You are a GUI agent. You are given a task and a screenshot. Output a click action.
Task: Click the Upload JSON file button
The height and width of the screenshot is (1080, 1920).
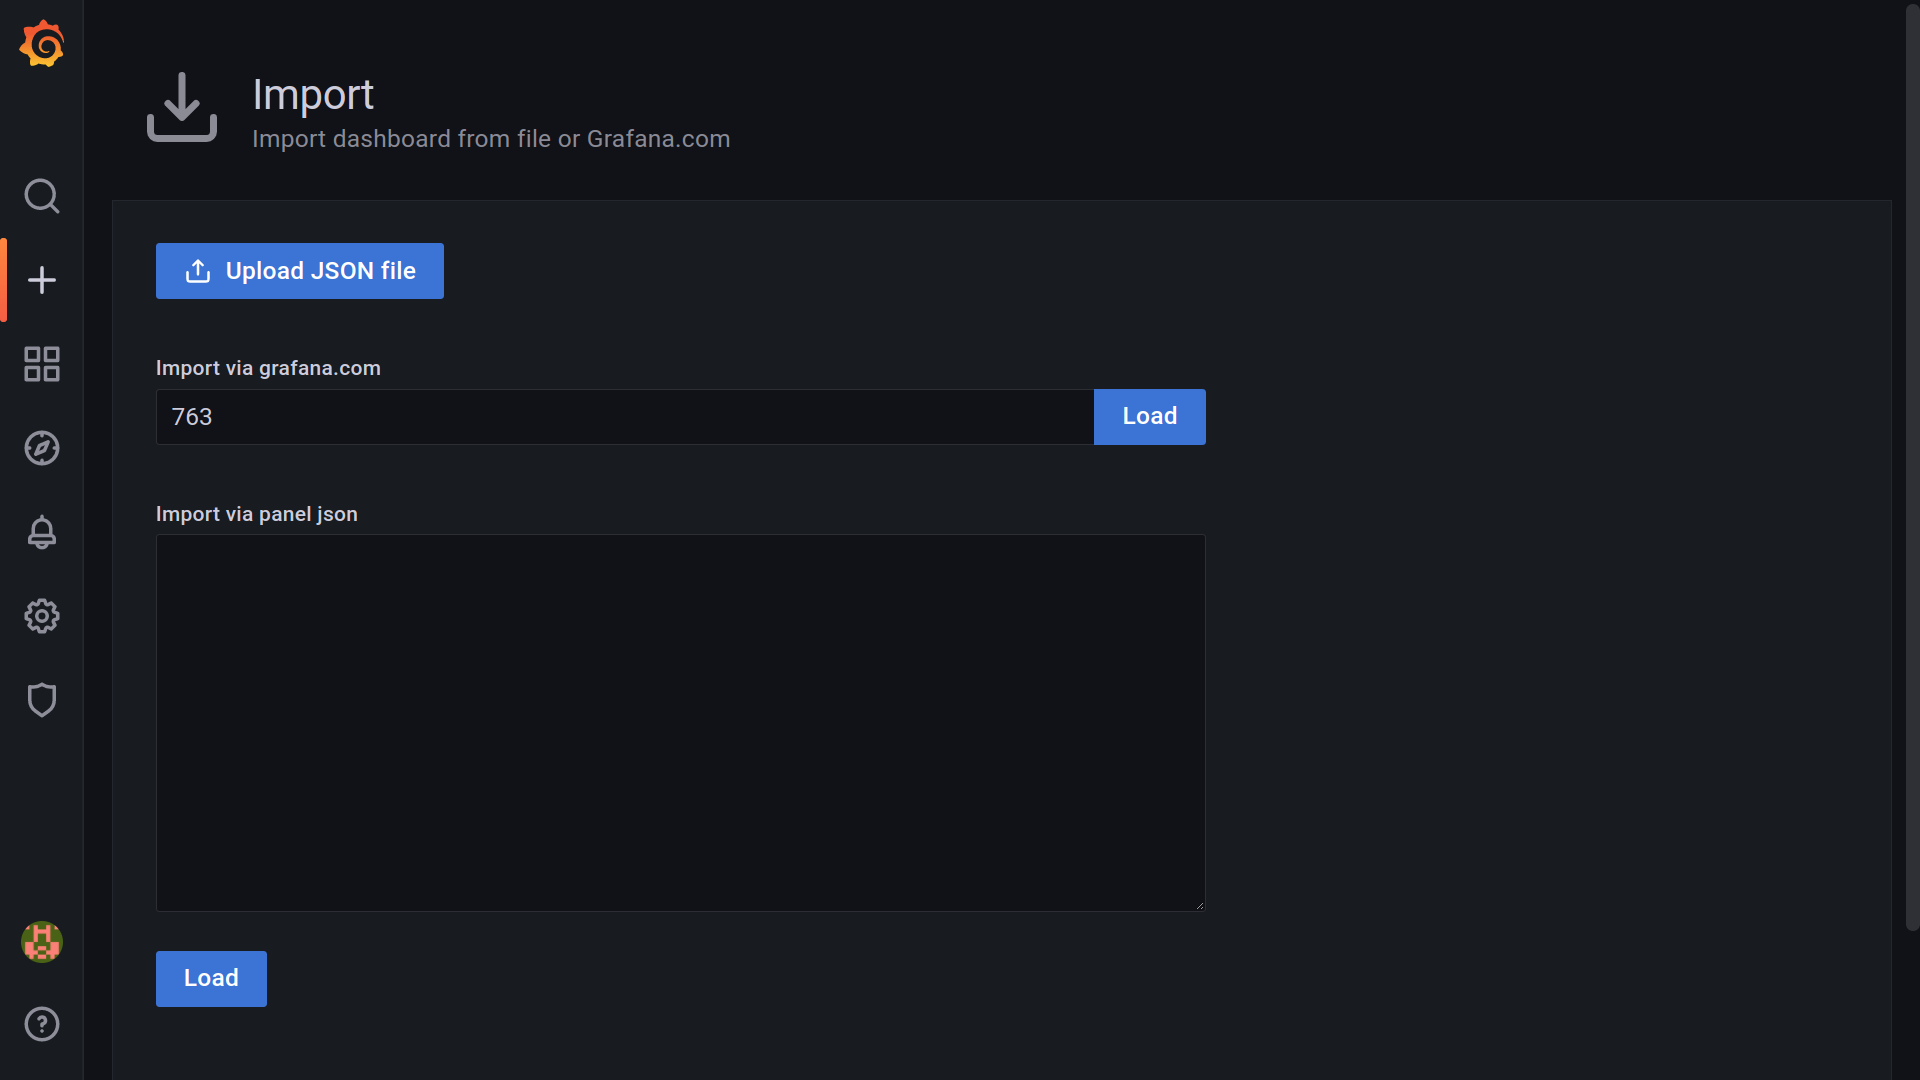[x=299, y=271]
